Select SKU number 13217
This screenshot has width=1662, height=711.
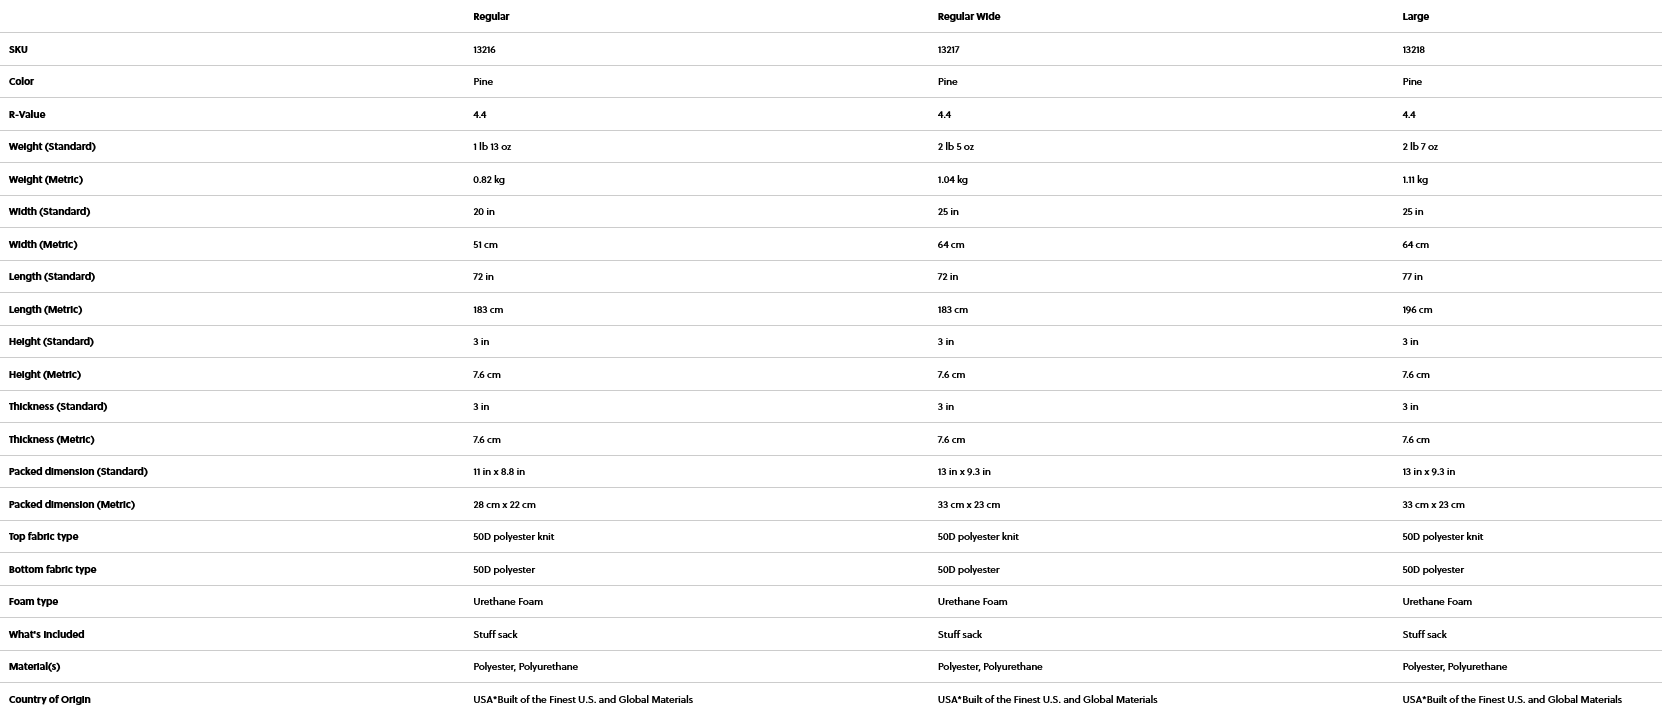coord(948,50)
